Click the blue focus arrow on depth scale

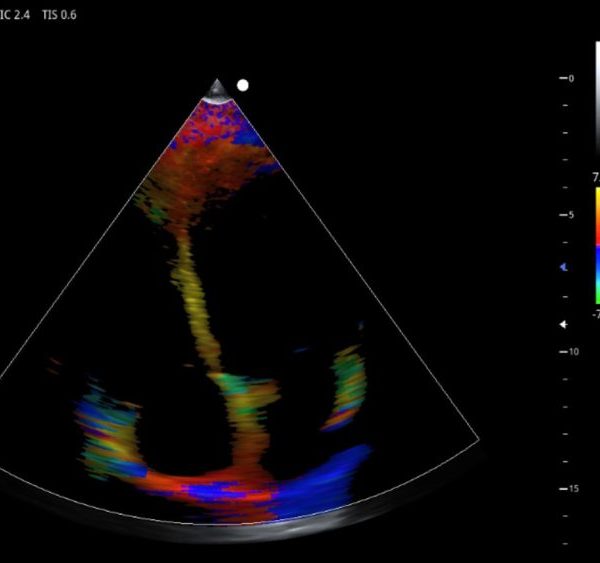(x=563, y=268)
